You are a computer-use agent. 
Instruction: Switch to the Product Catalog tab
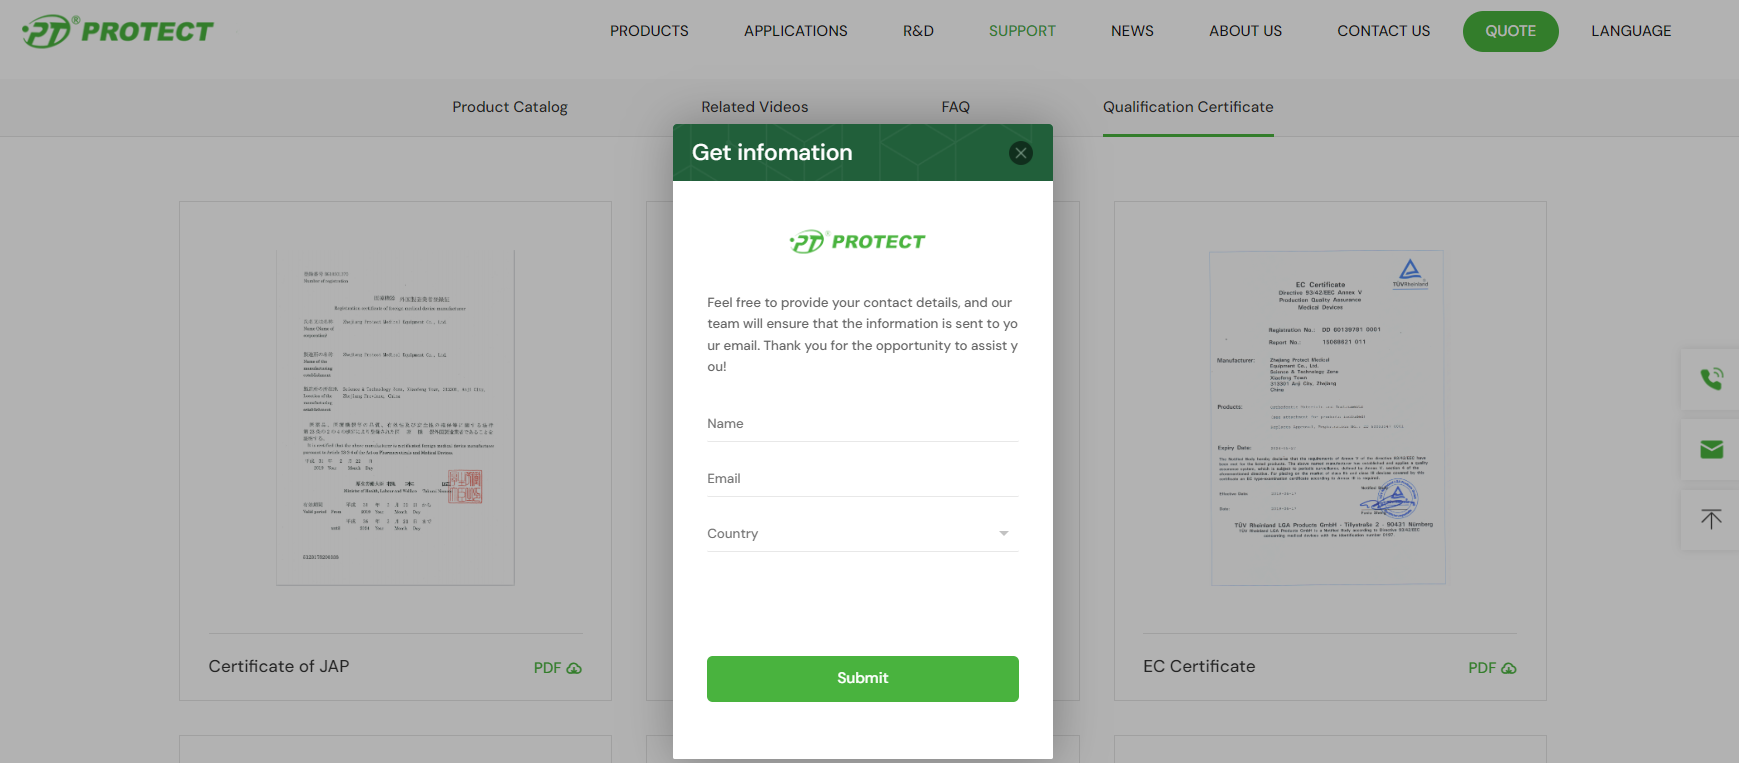[x=510, y=107]
